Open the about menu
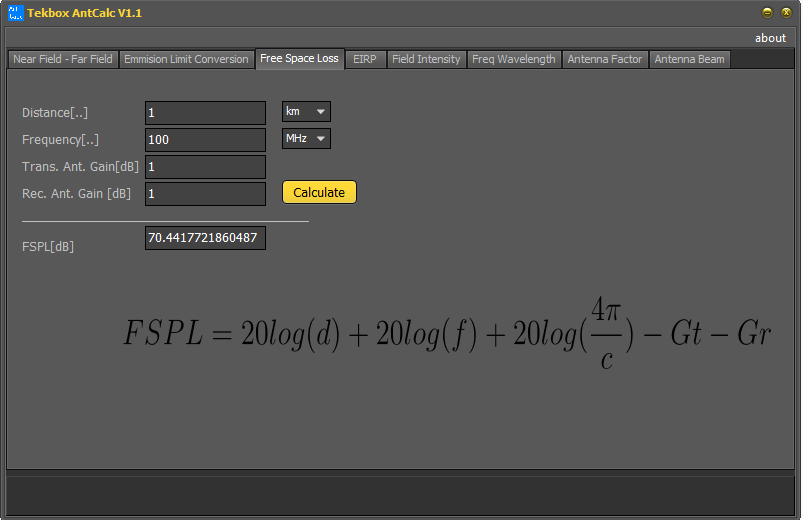 pos(770,38)
